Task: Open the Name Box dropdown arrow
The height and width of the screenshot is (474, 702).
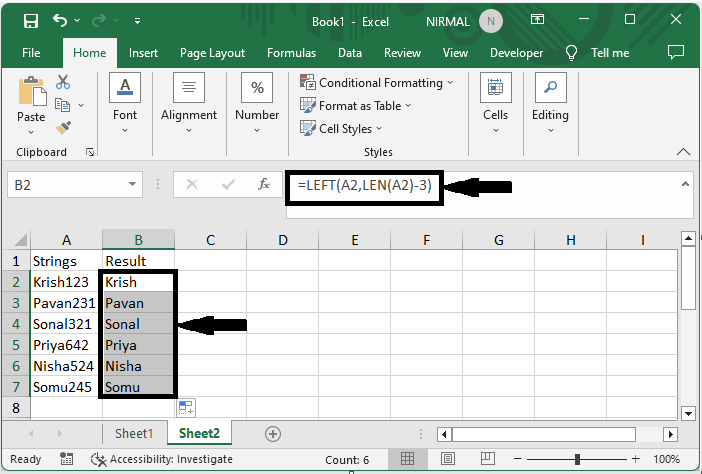Action: [x=133, y=185]
